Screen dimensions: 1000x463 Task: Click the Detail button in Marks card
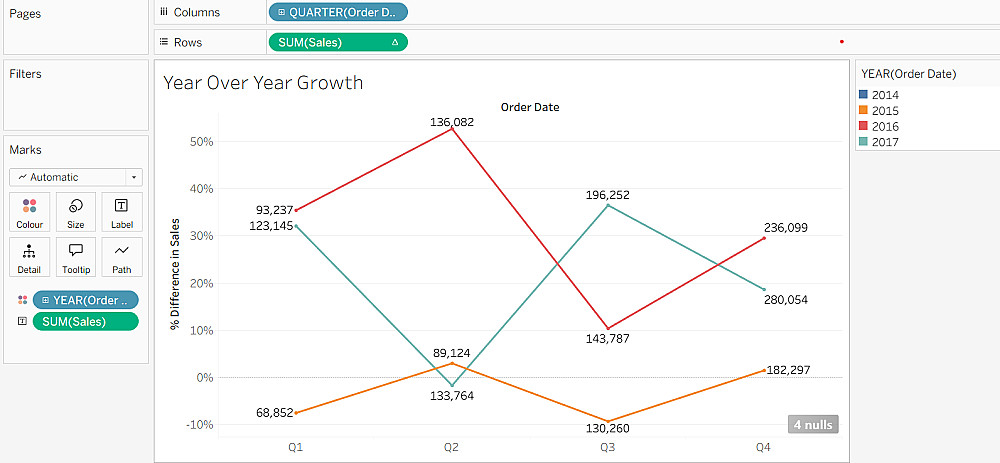point(29,256)
